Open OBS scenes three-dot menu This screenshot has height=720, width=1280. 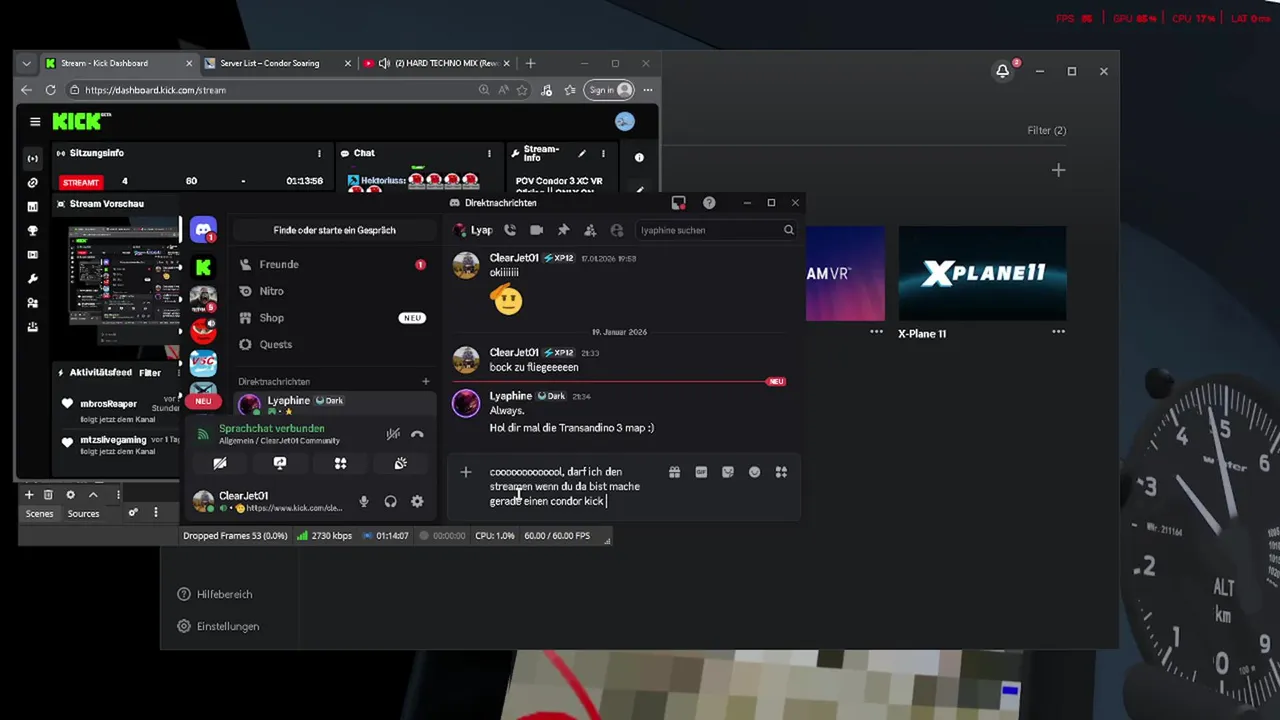tap(118, 495)
